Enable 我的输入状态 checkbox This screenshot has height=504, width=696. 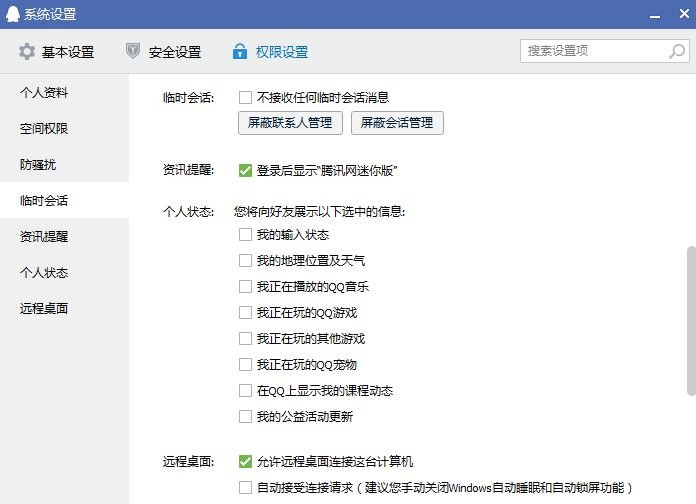pyautogui.click(x=245, y=234)
